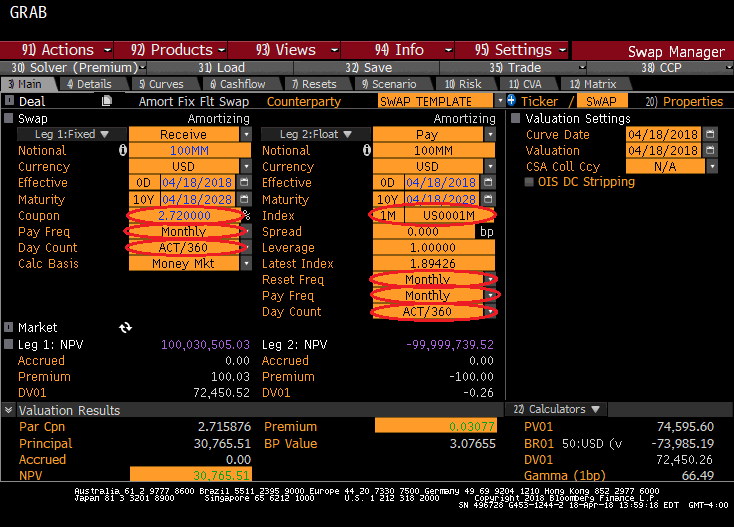
Task: Click the 31) Load button
Action: pyautogui.click(x=220, y=67)
